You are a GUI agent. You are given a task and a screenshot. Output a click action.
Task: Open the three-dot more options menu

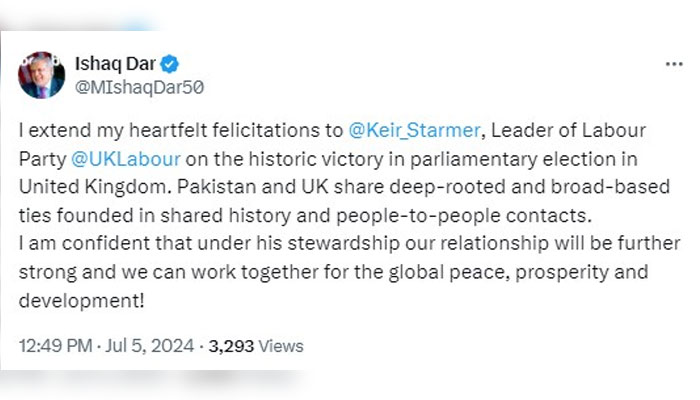[673, 64]
